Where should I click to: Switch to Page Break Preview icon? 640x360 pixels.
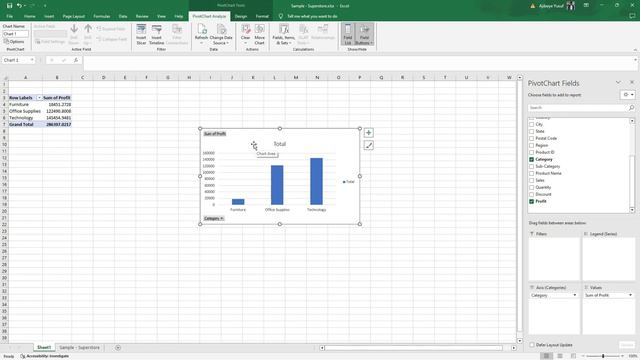tap(573, 356)
